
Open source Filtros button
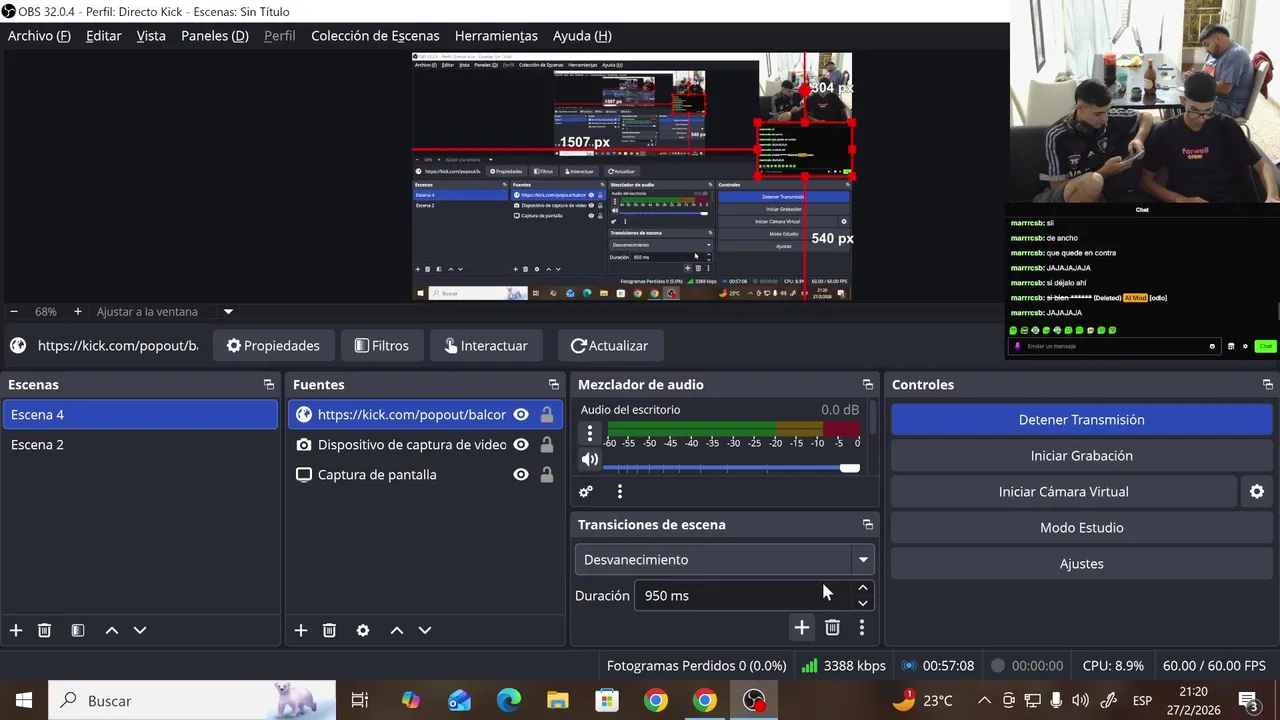tap(382, 346)
